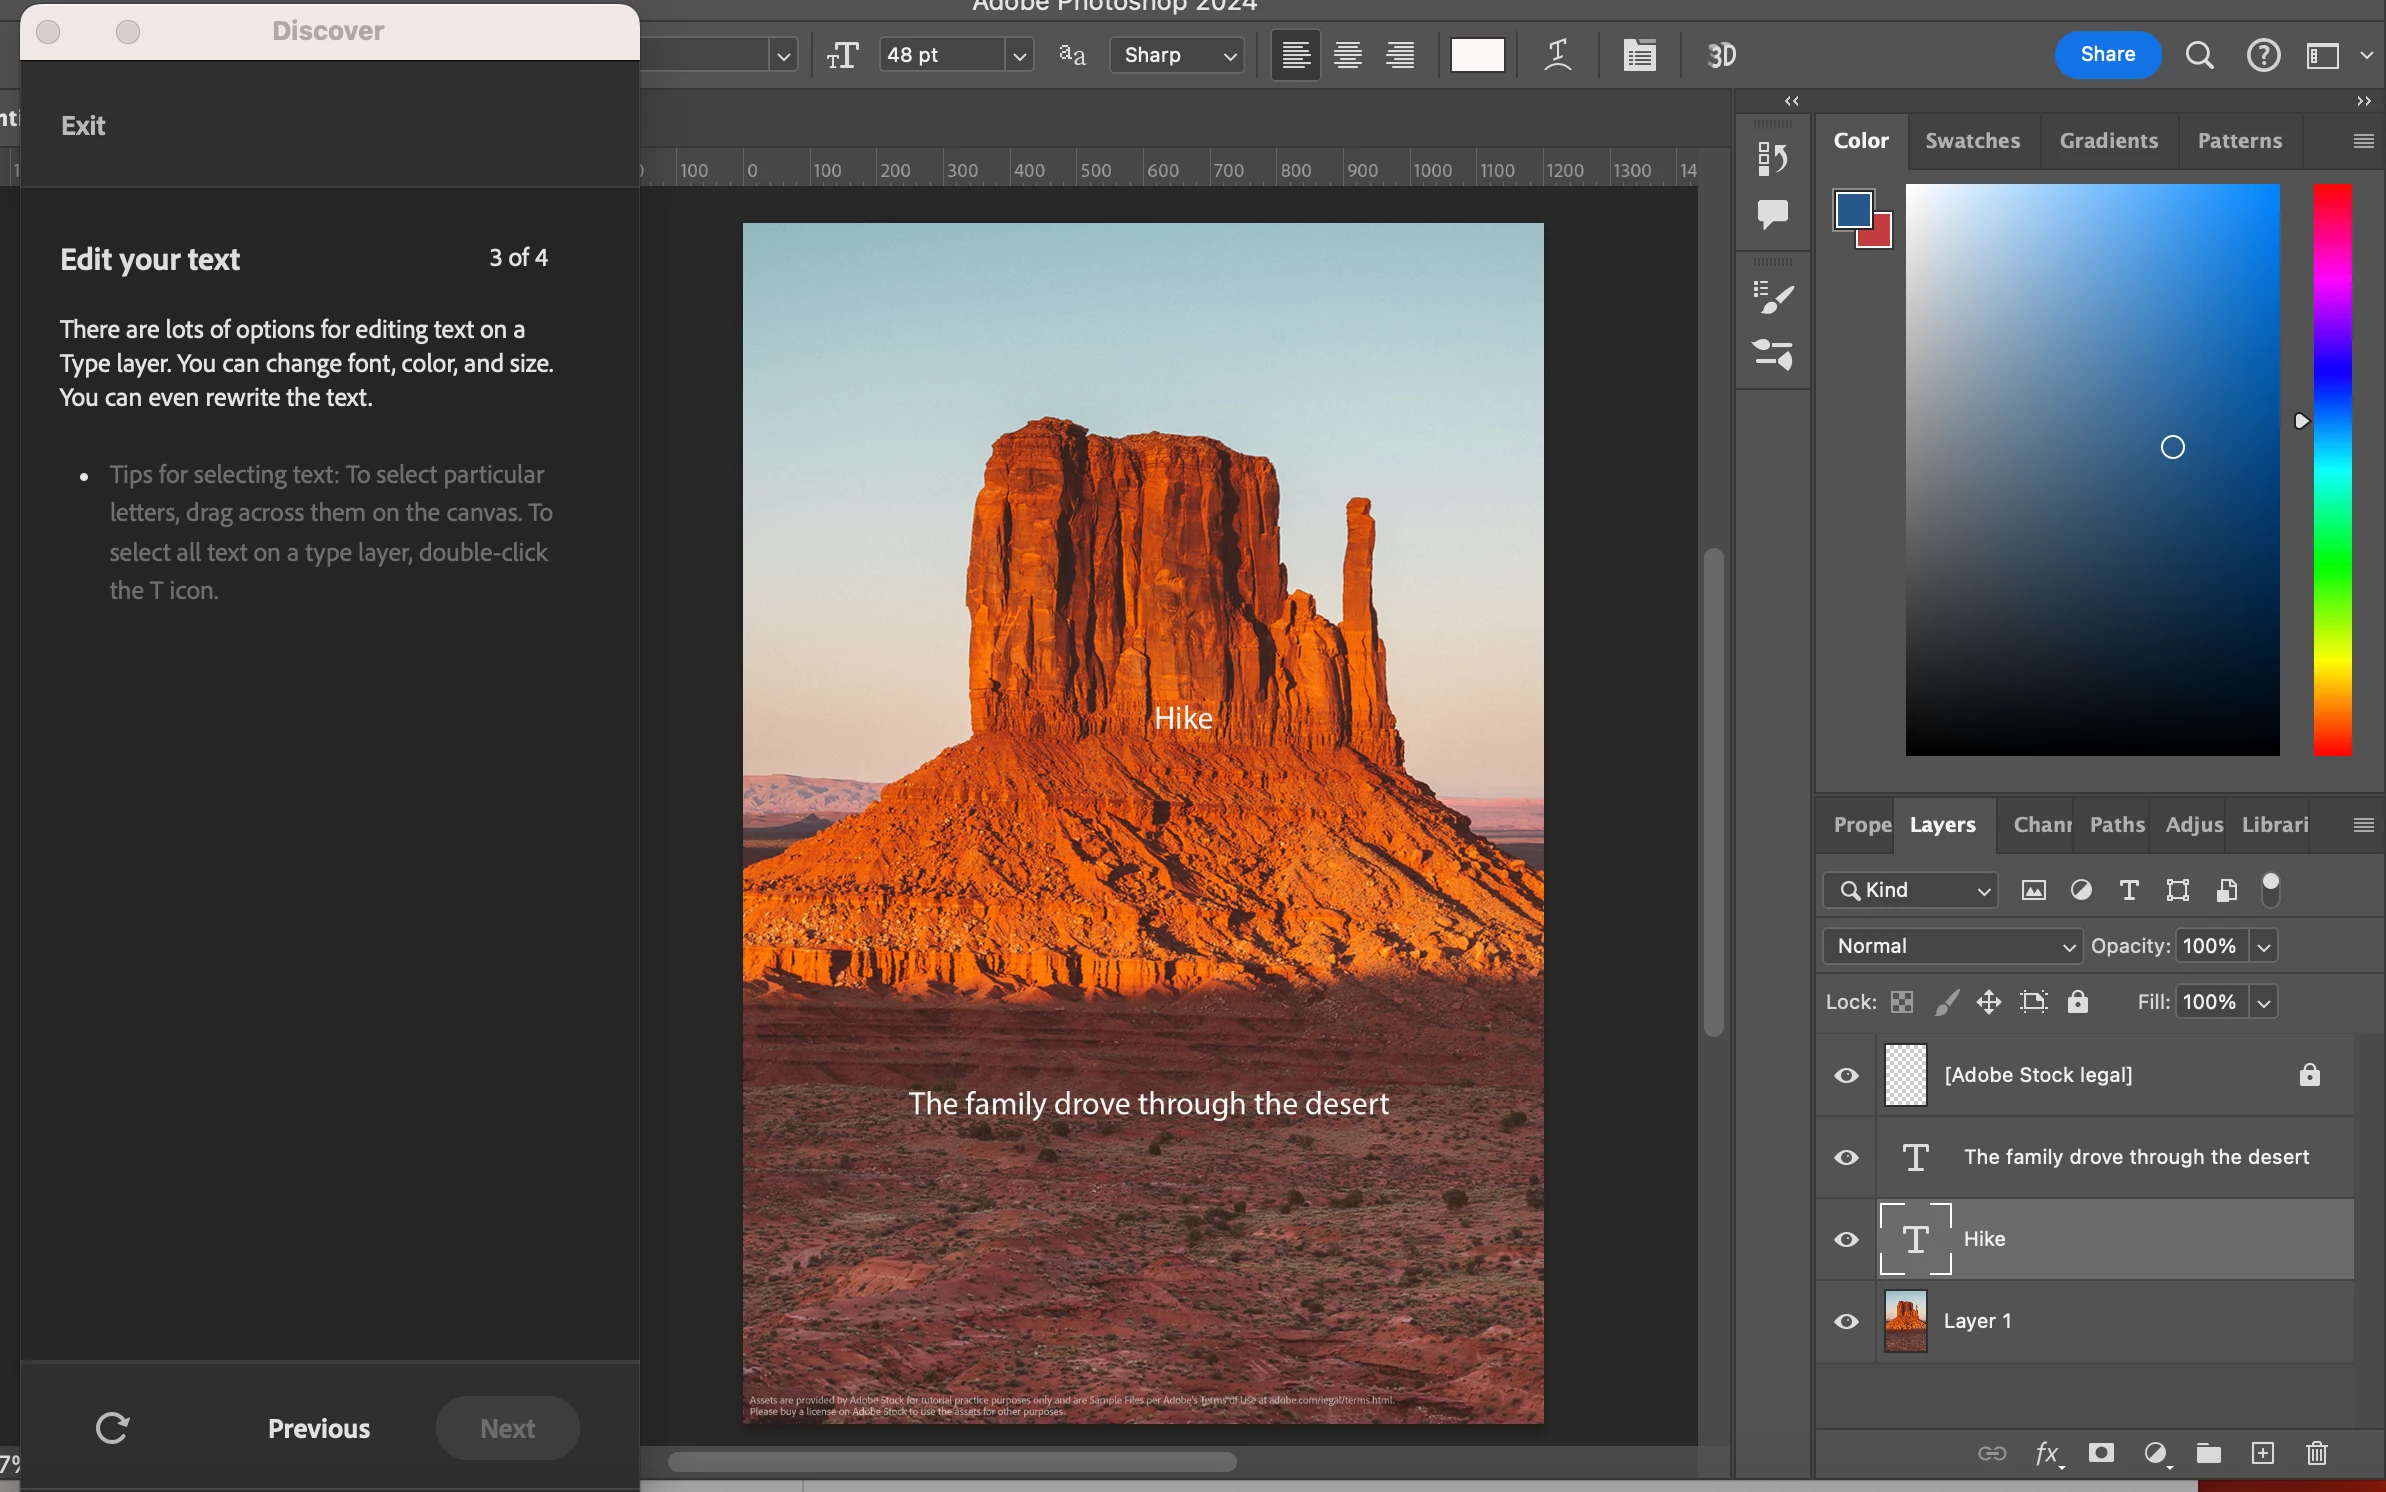Open the Normal blend mode dropdown
Viewport: 2386px width, 1492px height.
[x=1952, y=946]
